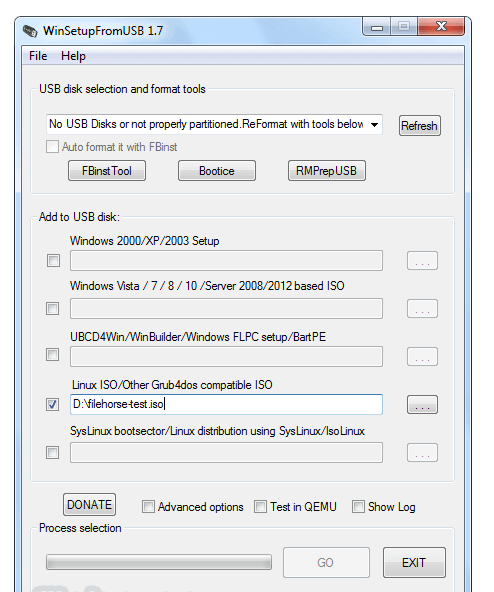The height and width of the screenshot is (592, 494).
Task: Toggle Test in QEMU option
Action: (260, 507)
